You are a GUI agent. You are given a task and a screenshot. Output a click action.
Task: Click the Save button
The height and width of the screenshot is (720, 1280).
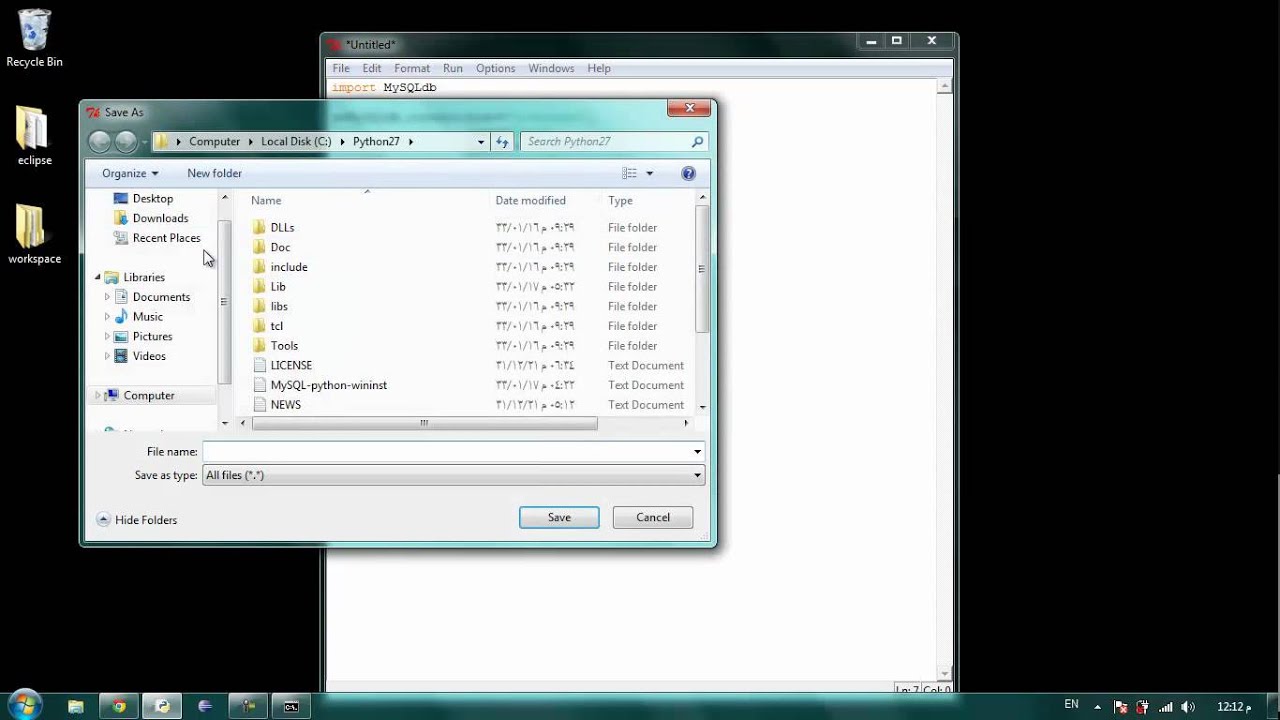coord(559,517)
